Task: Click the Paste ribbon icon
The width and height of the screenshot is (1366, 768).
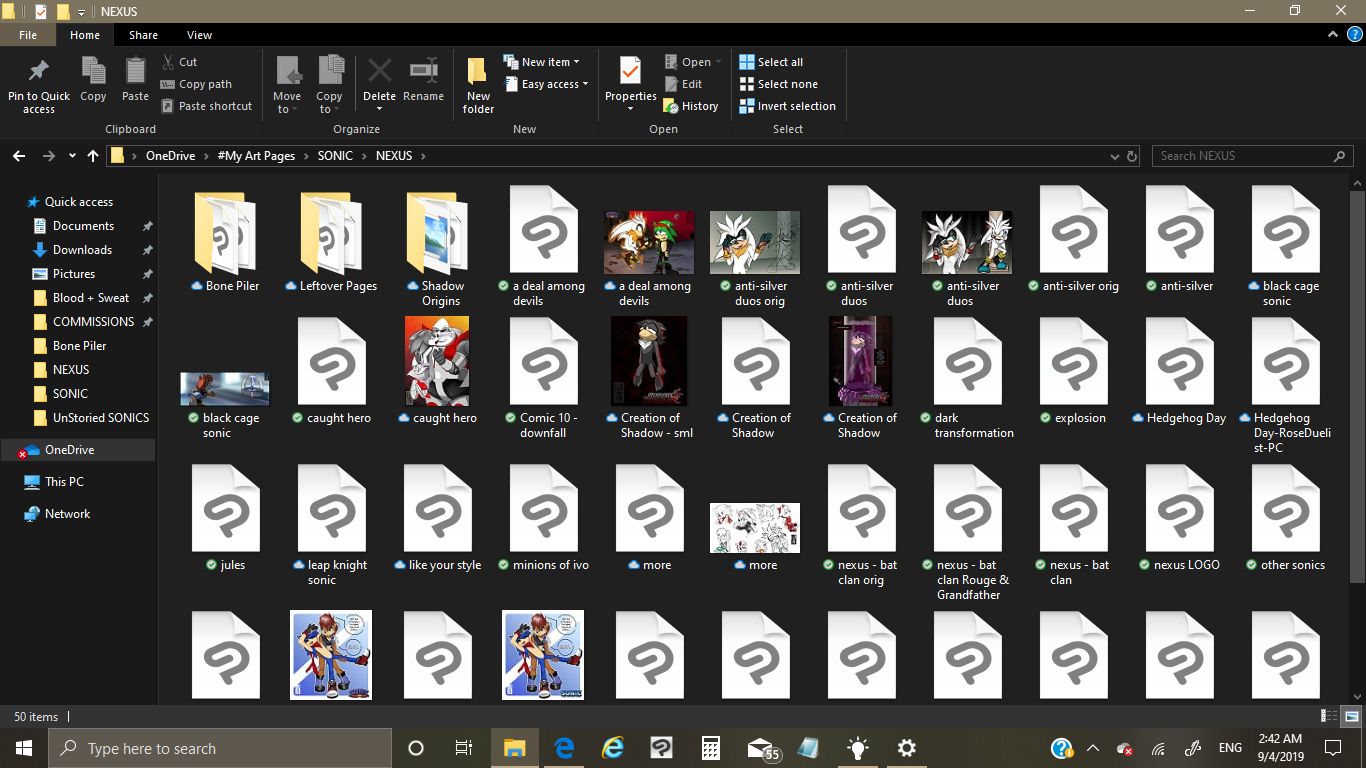Action: pos(135,71)
